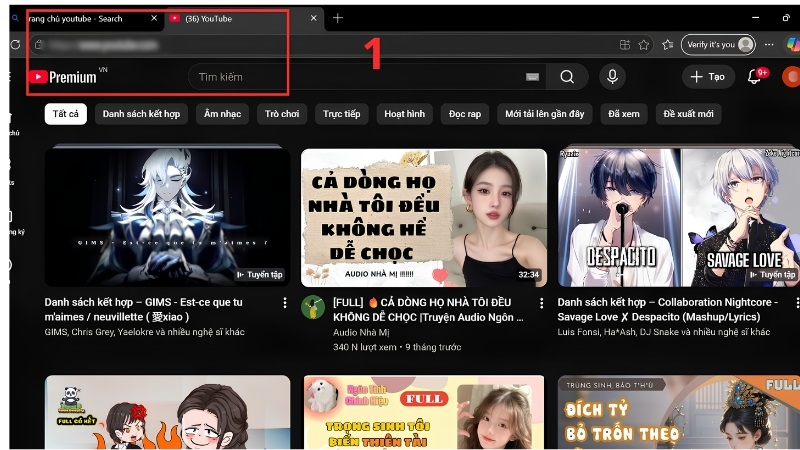Click Verify it's you profile button
This screenshot has width=800, height=450.
(718, 45)
